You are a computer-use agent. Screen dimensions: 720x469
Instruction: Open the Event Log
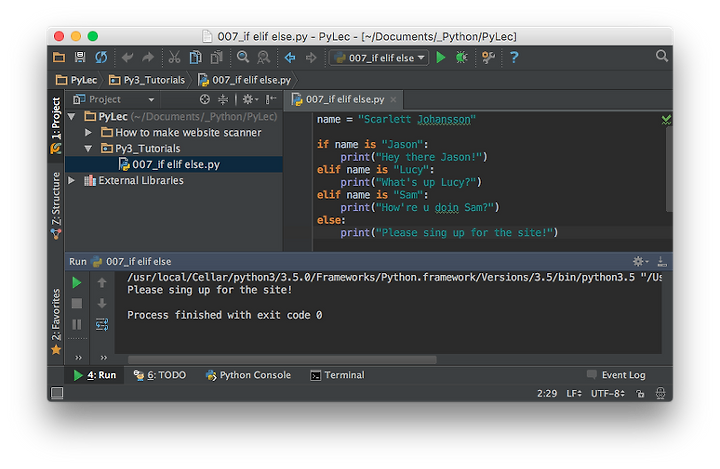click(616, 375)
